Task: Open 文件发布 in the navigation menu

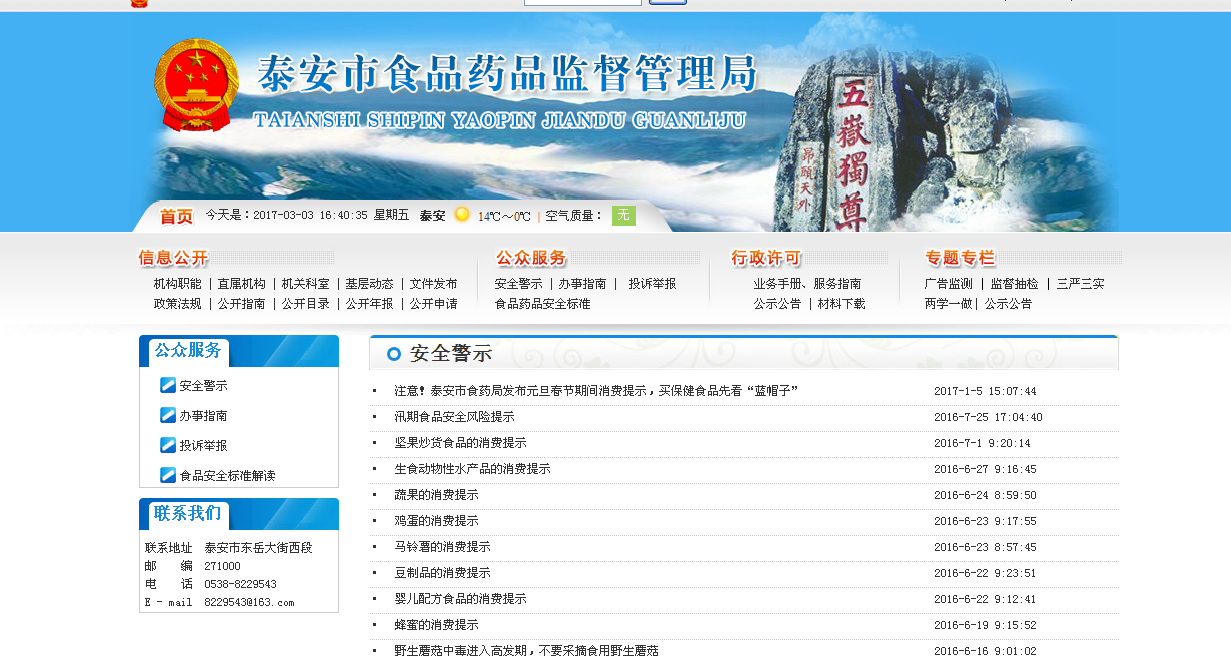Action: (x=433, y=284)
